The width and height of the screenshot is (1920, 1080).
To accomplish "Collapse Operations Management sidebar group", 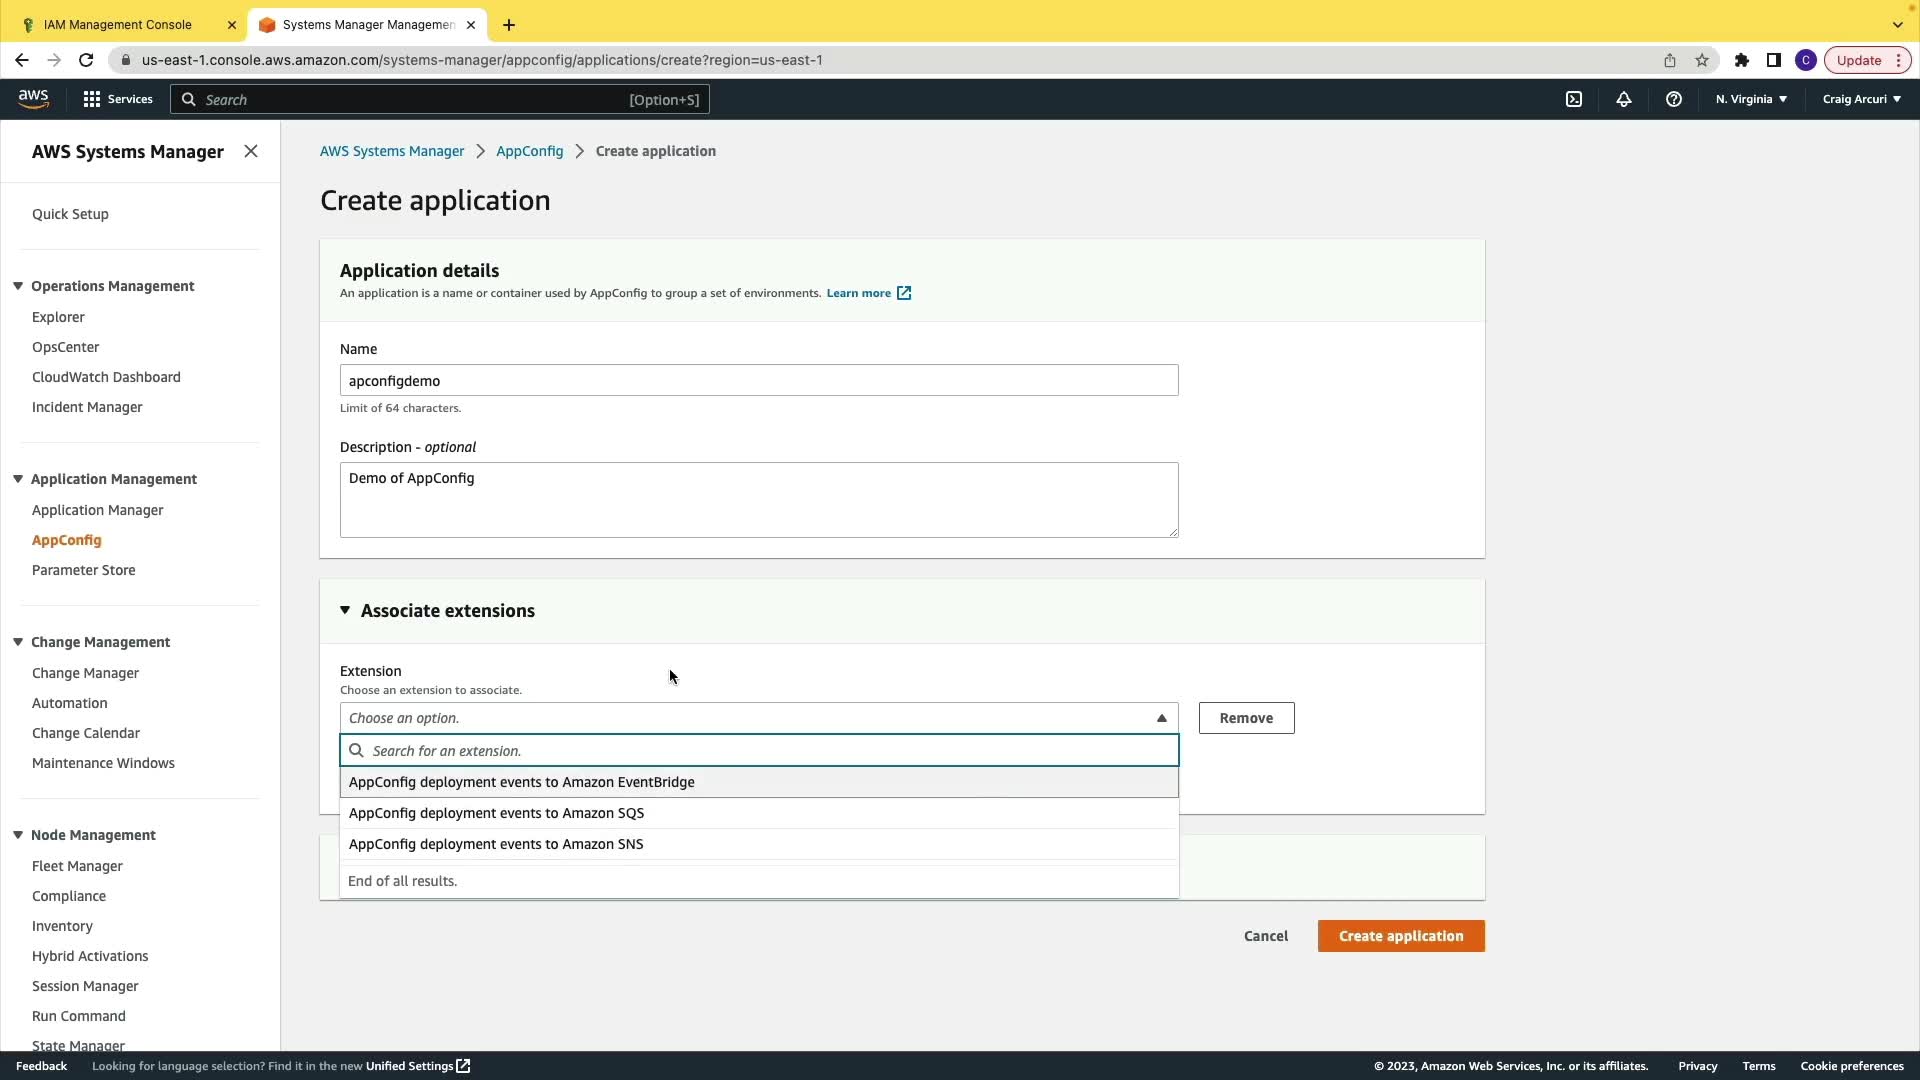I will tap(18, 286).
